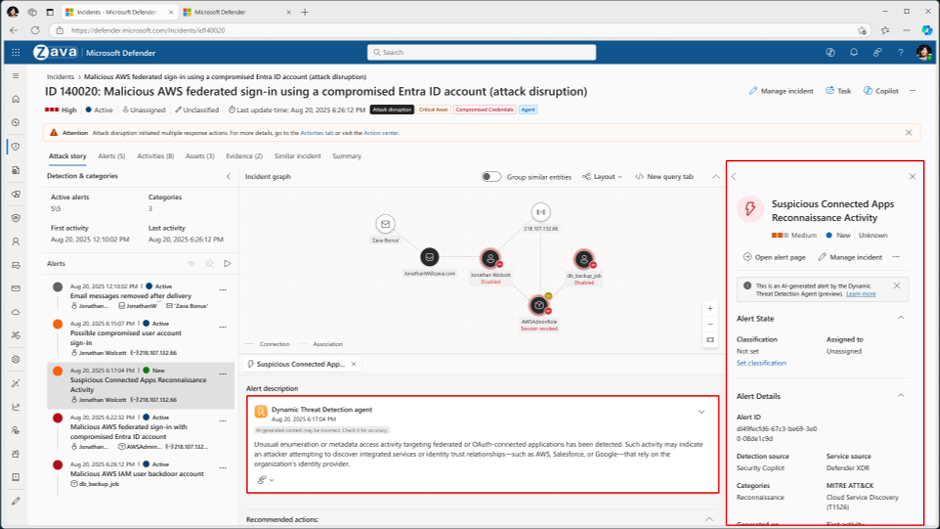Close the attention banner
The image size is (940, 529).
pos(908,133)
